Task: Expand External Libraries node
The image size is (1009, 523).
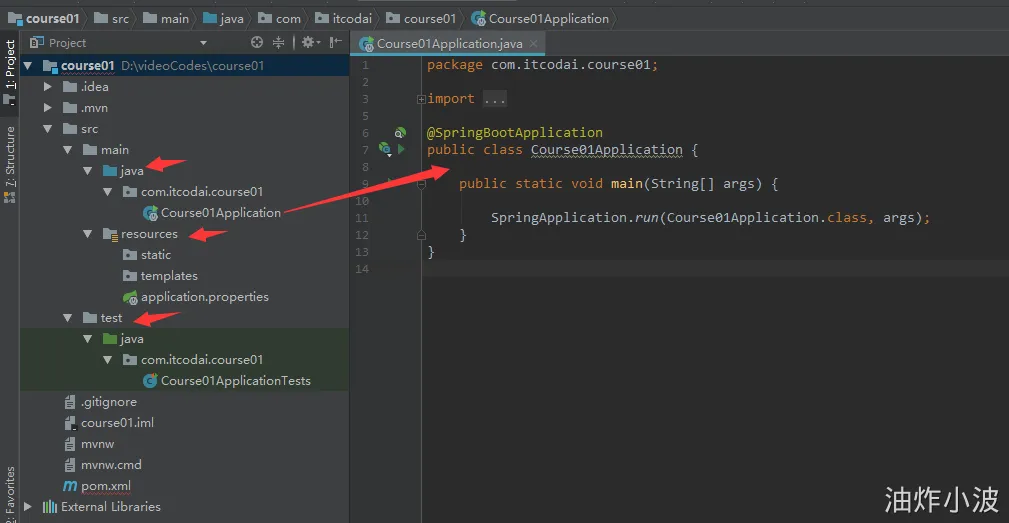Action: click(28, 507)
